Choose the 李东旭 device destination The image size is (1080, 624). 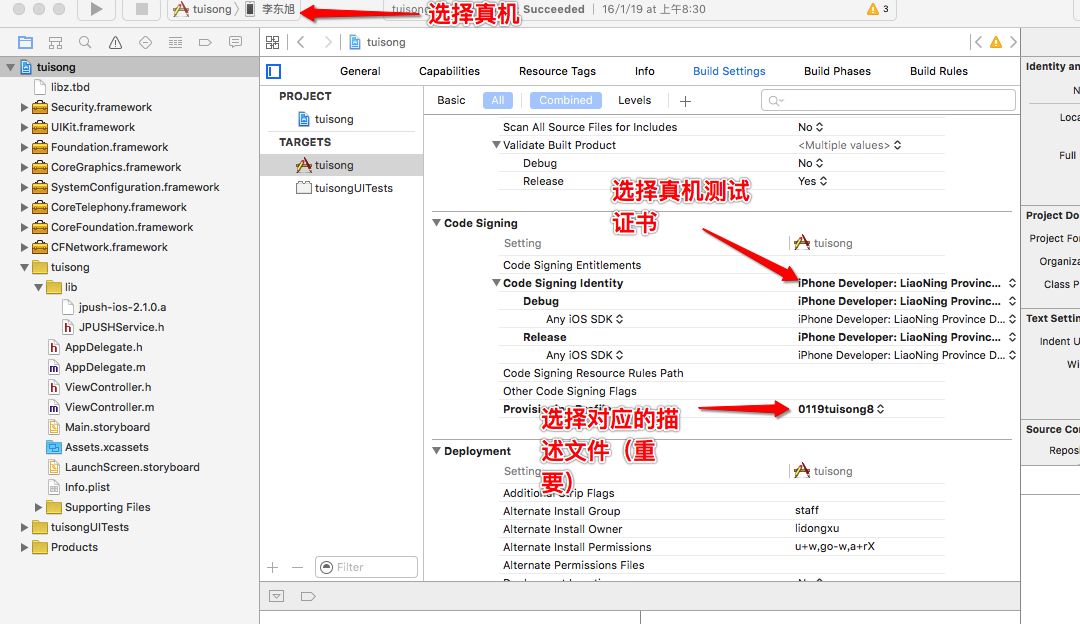point(271,9)
